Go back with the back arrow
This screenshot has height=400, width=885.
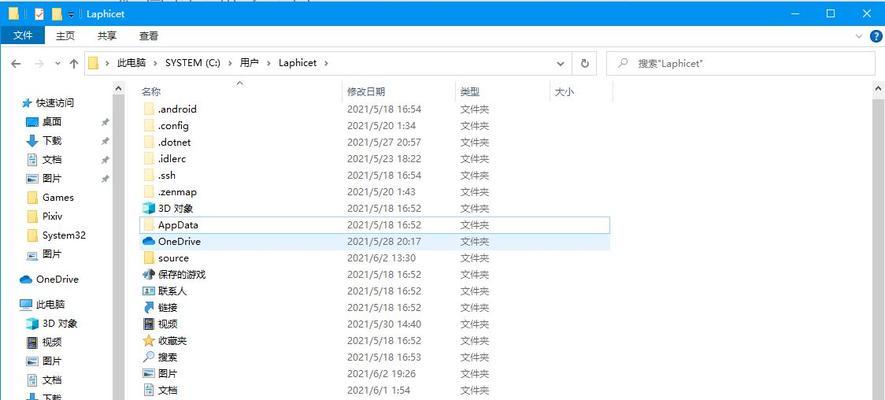[x=16, y=64]
